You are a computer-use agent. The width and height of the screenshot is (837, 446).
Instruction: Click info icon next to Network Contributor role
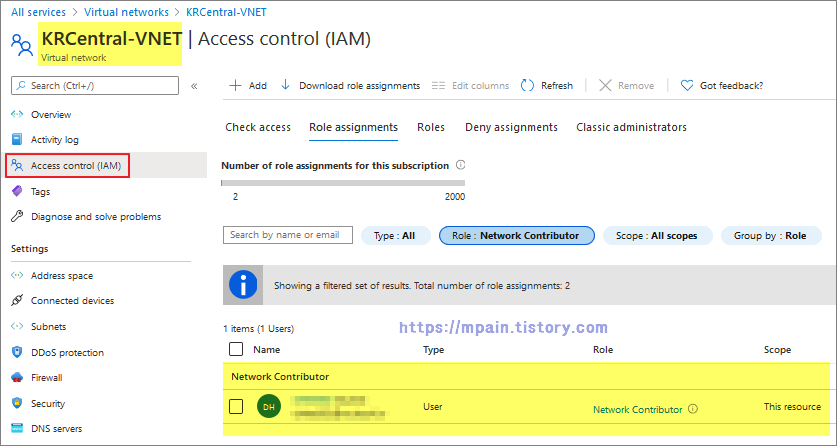point(693,409)
